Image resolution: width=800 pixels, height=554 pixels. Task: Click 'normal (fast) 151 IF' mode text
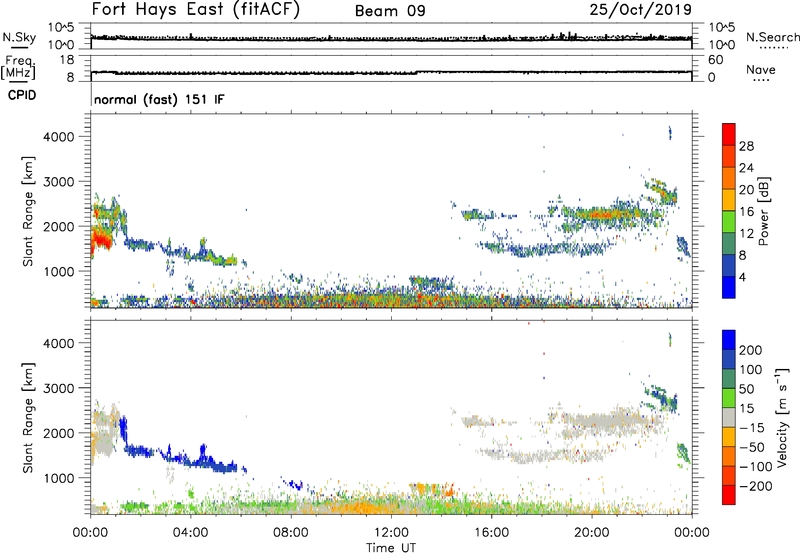pos(159,99)
